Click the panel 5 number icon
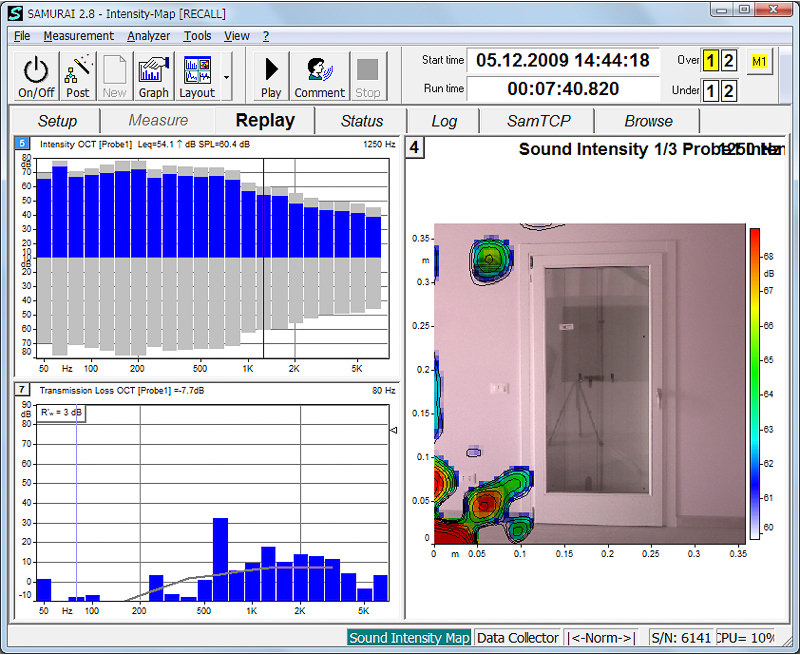This screenshot has height=655, width=800. 22,144
